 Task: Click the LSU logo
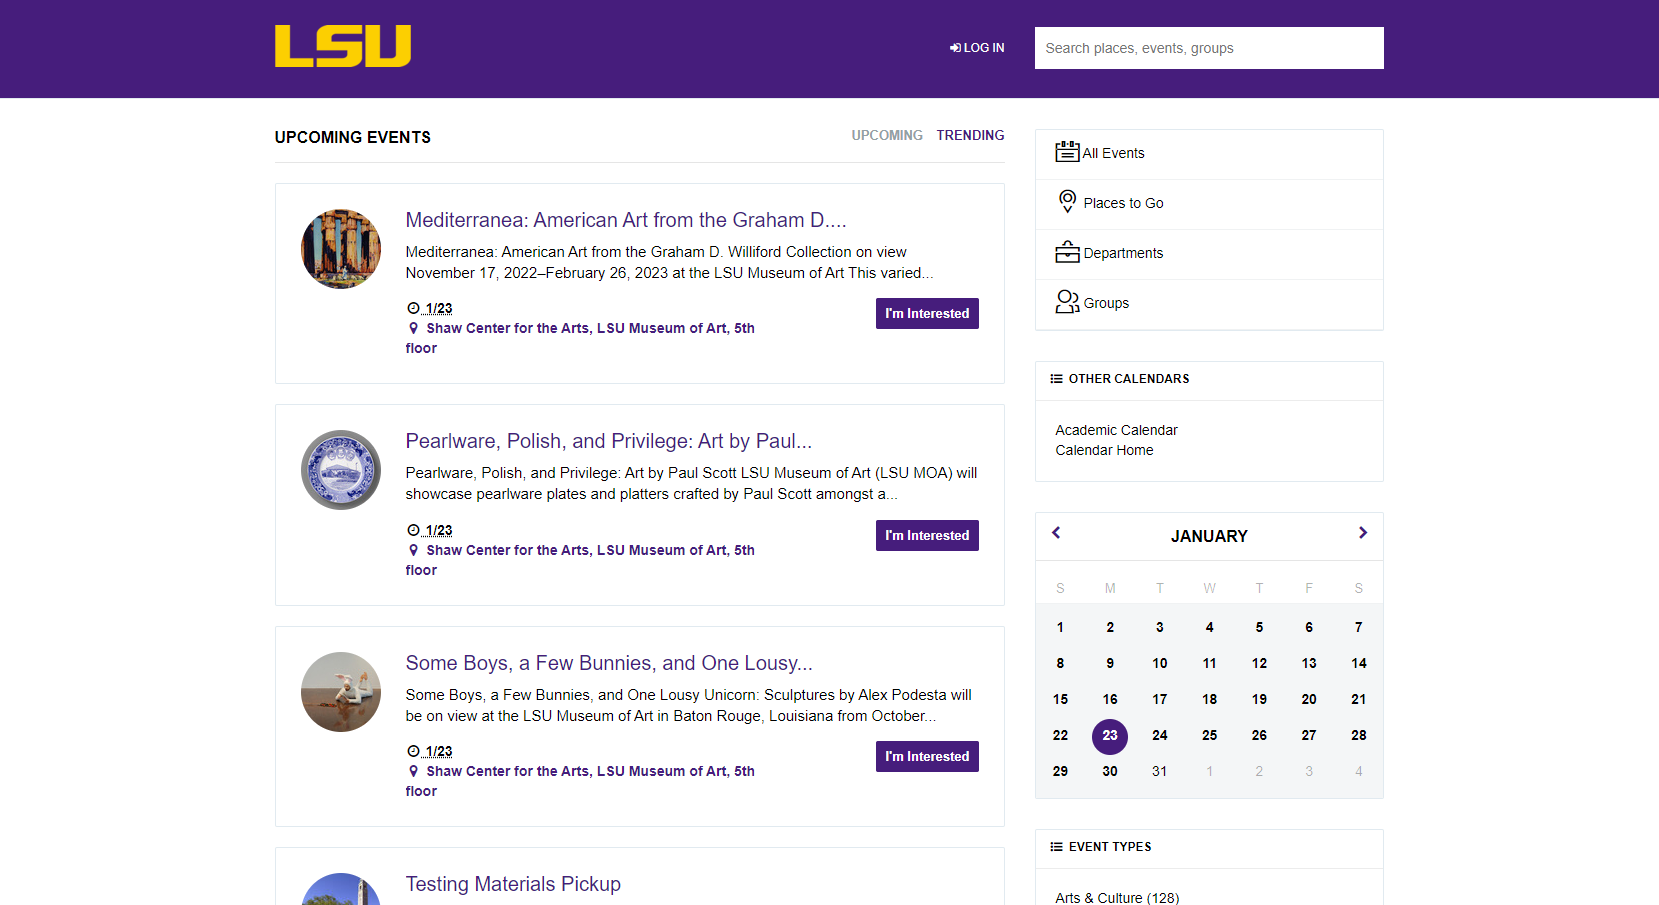343,46
